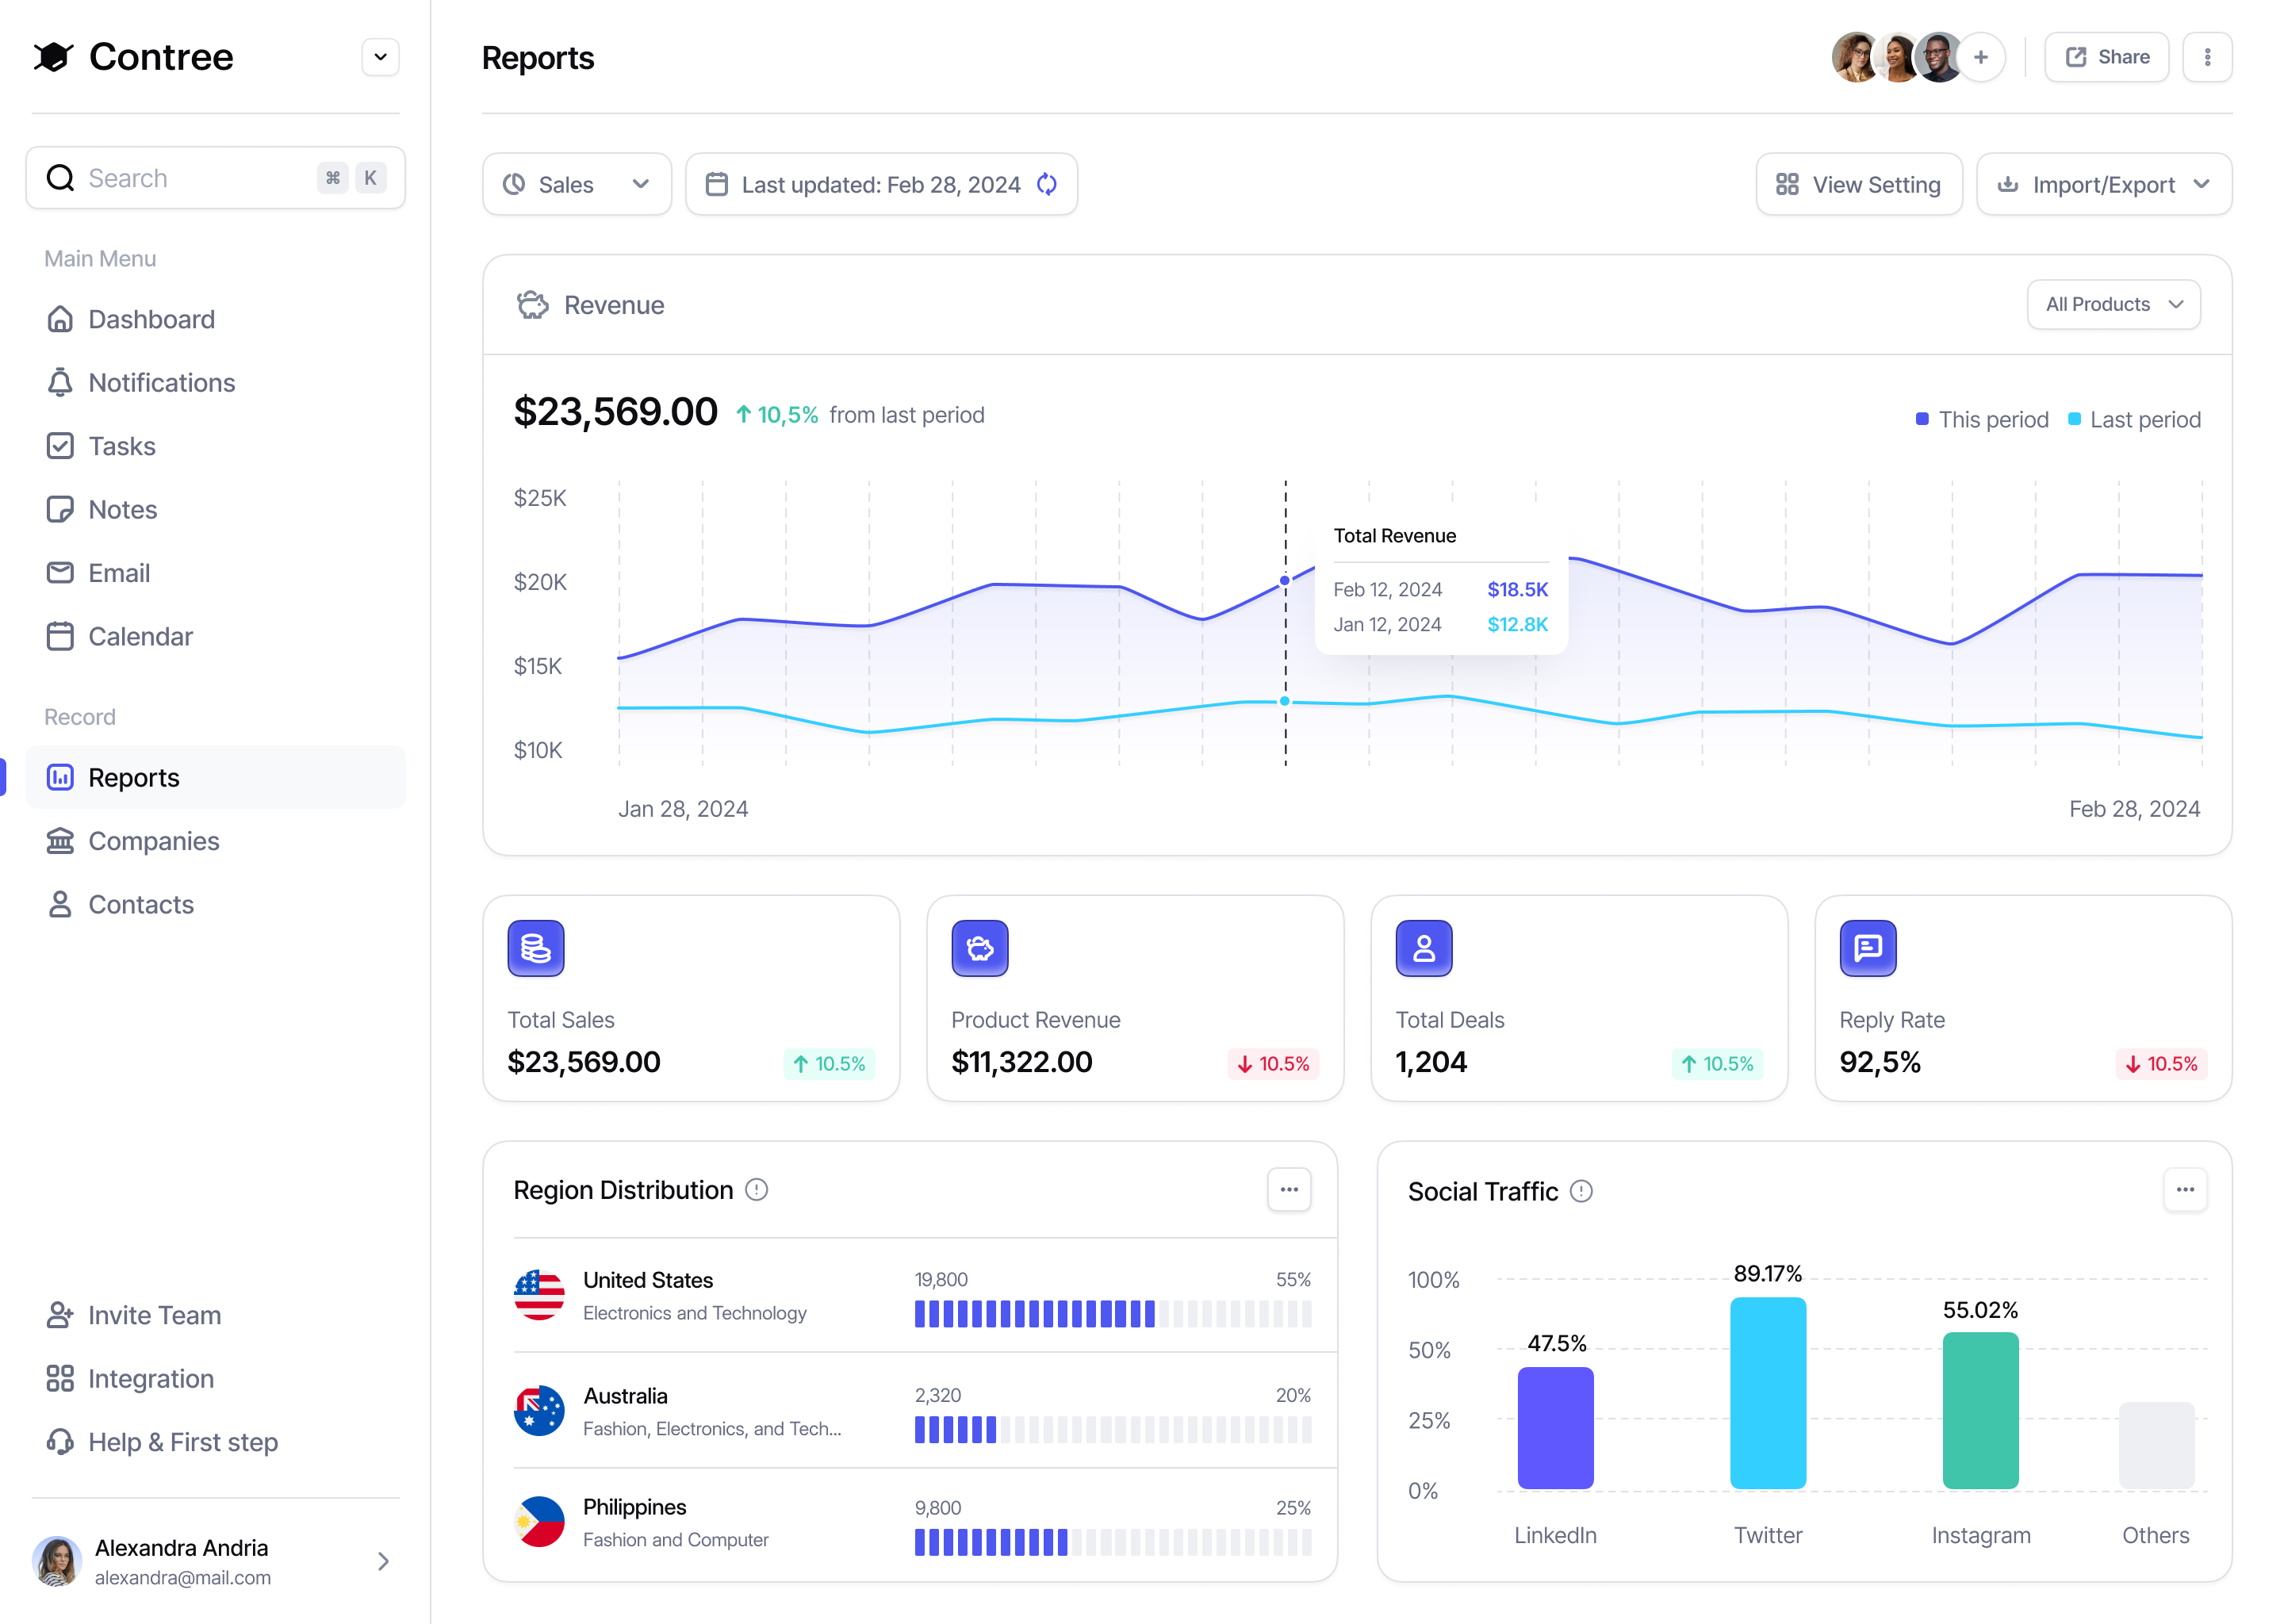Expand the Alexandra Andria profile chevron

click(x=383, y=1561)
